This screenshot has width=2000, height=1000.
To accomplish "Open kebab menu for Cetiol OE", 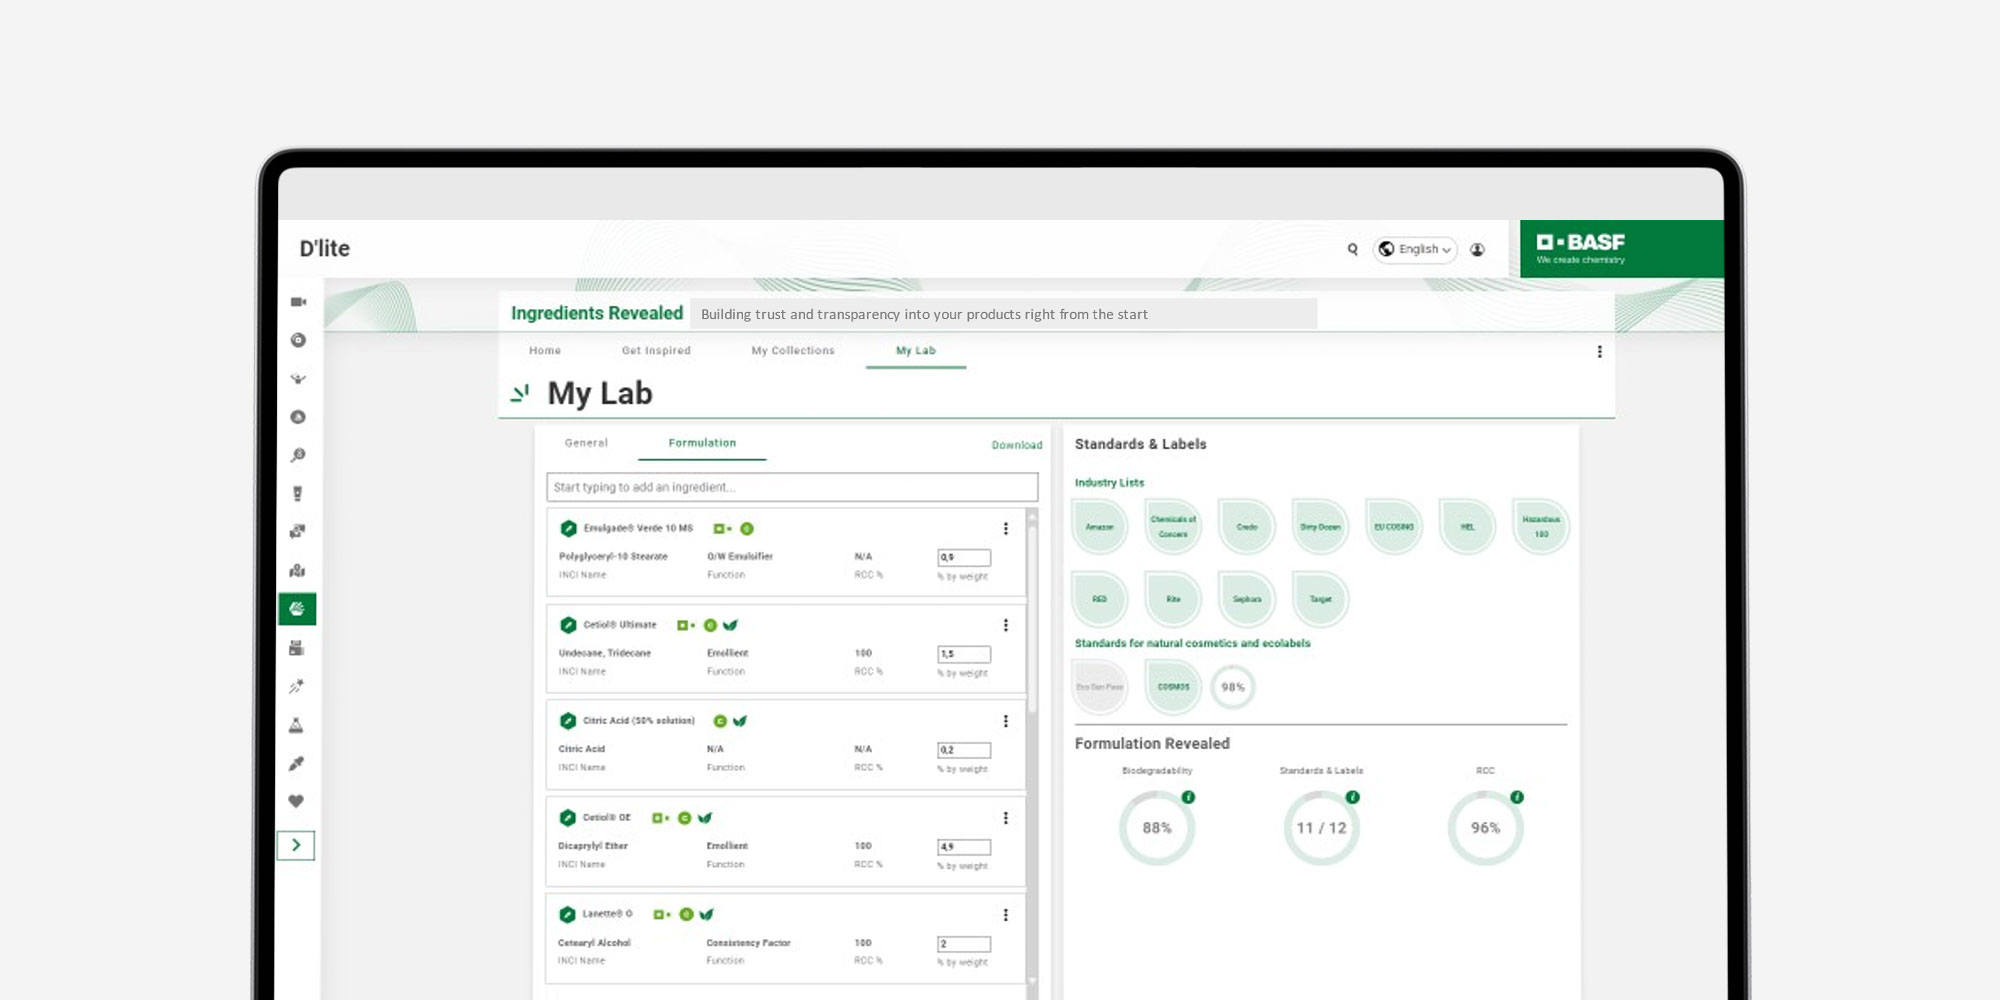I will (1006, 818).
